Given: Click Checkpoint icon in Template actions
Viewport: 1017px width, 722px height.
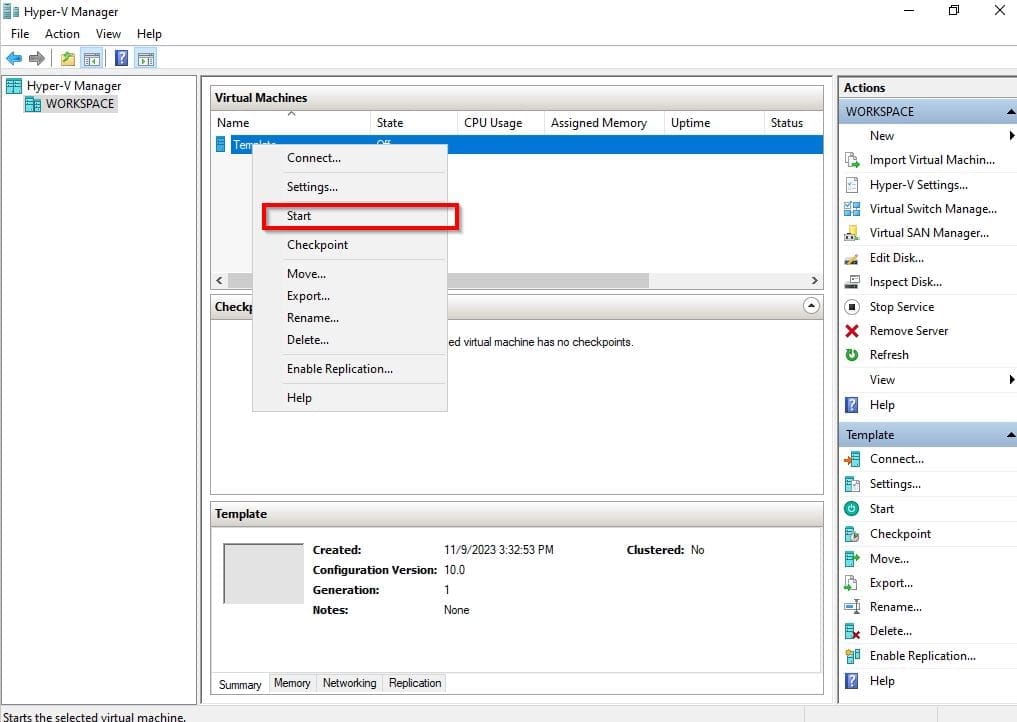Looking at the screenshot, I should coord(852,534).
